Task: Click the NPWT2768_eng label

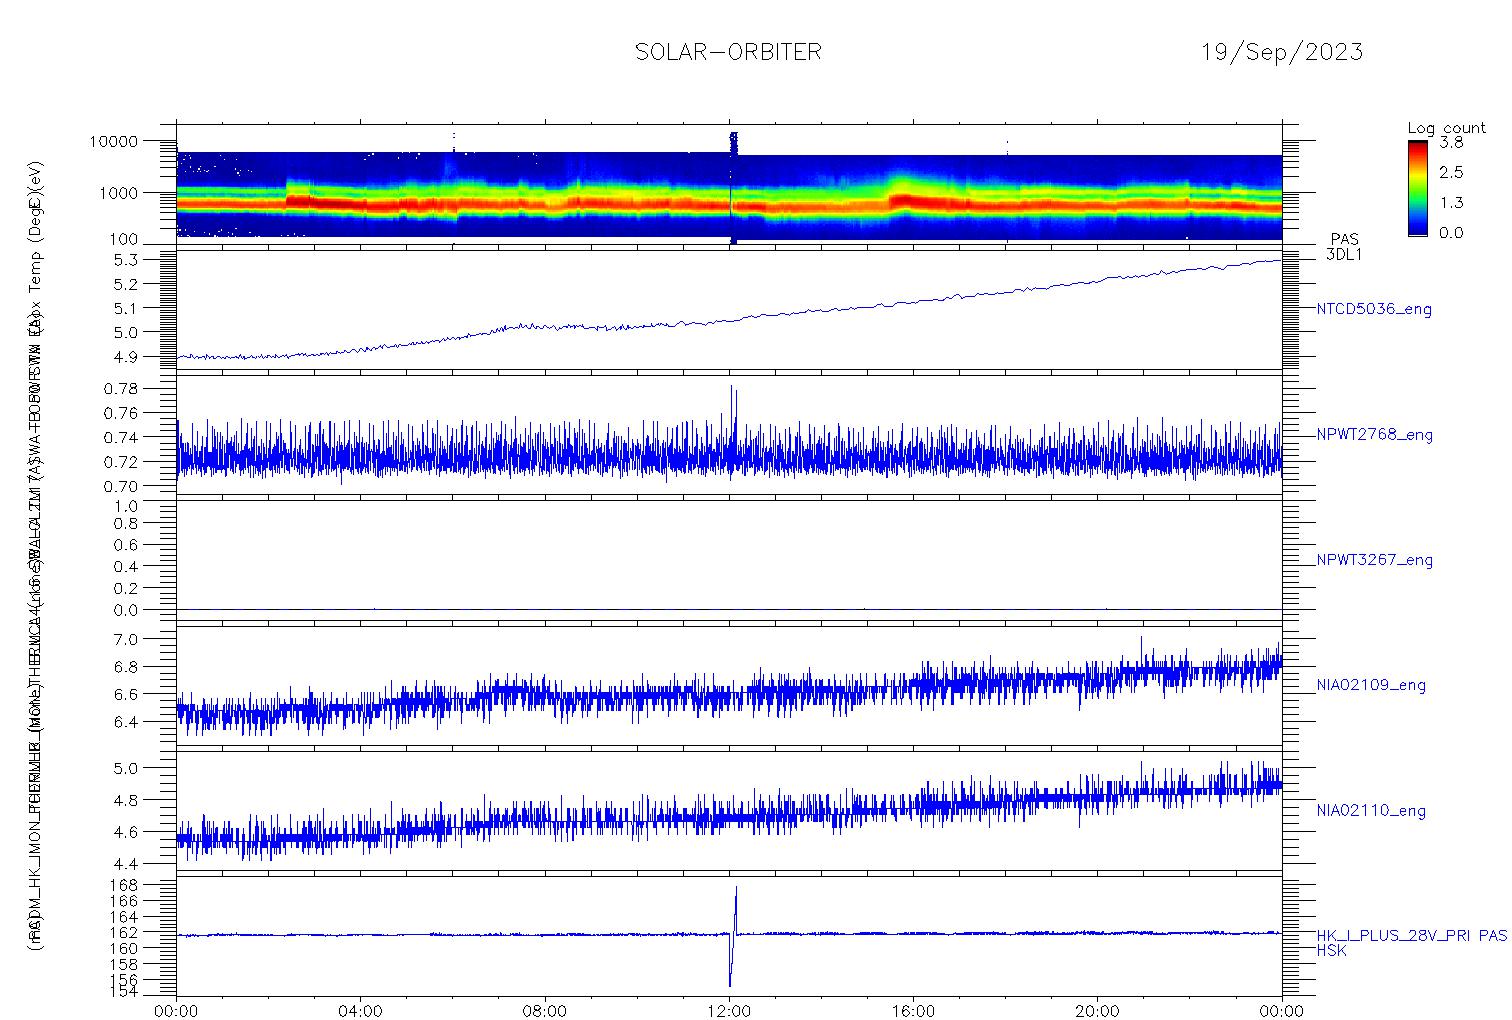Action: 1374,435
